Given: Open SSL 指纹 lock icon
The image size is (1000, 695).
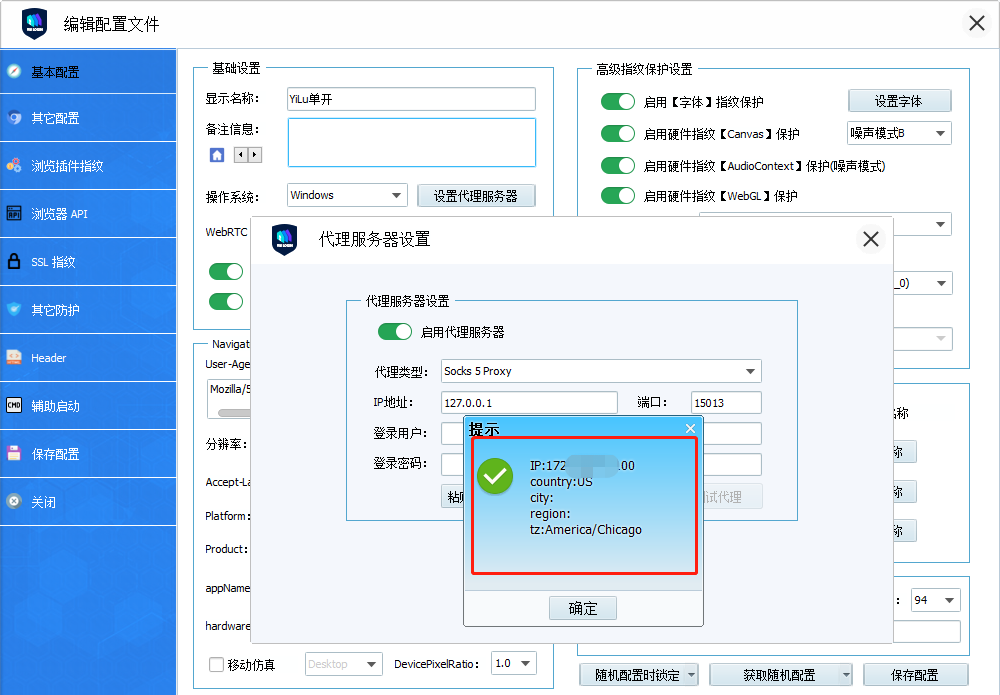Looking at the screenshot, I should click(14, 262).
